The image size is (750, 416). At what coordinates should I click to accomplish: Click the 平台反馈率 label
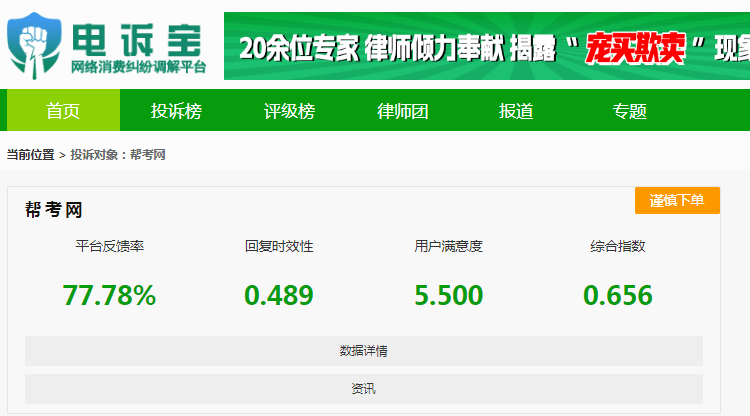[x=110, y=246]
